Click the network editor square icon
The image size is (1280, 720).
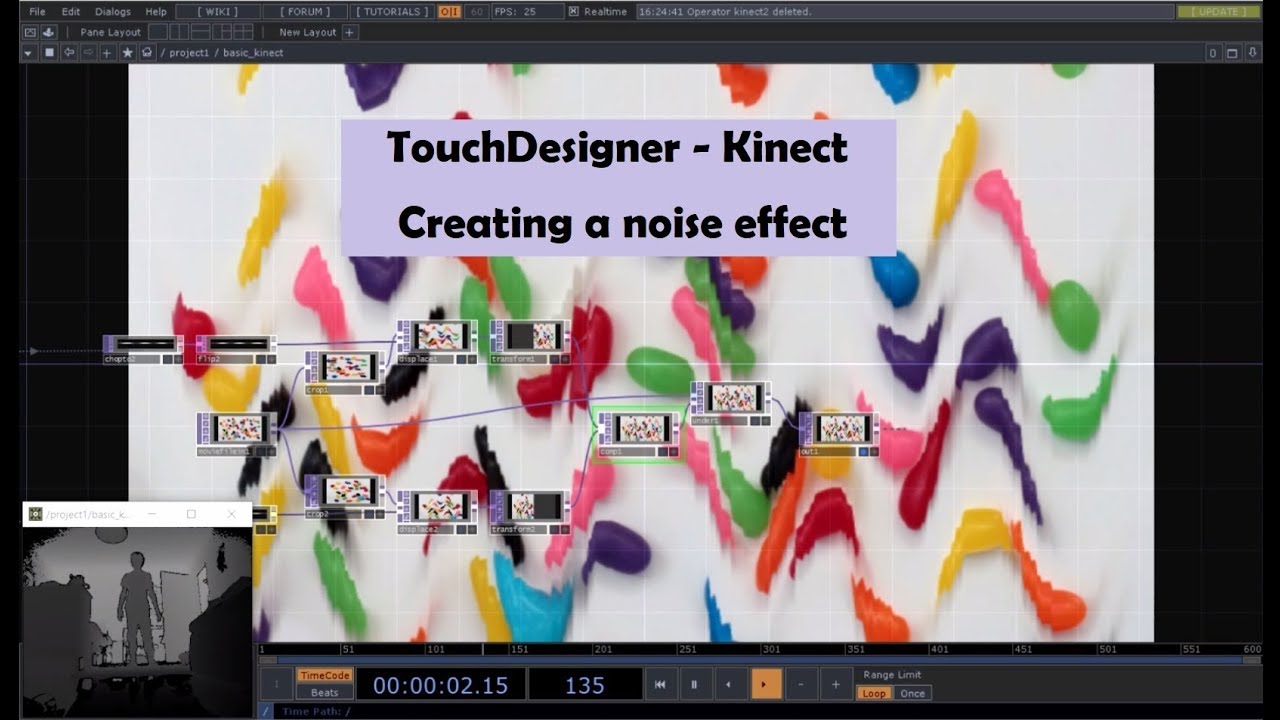49,52
